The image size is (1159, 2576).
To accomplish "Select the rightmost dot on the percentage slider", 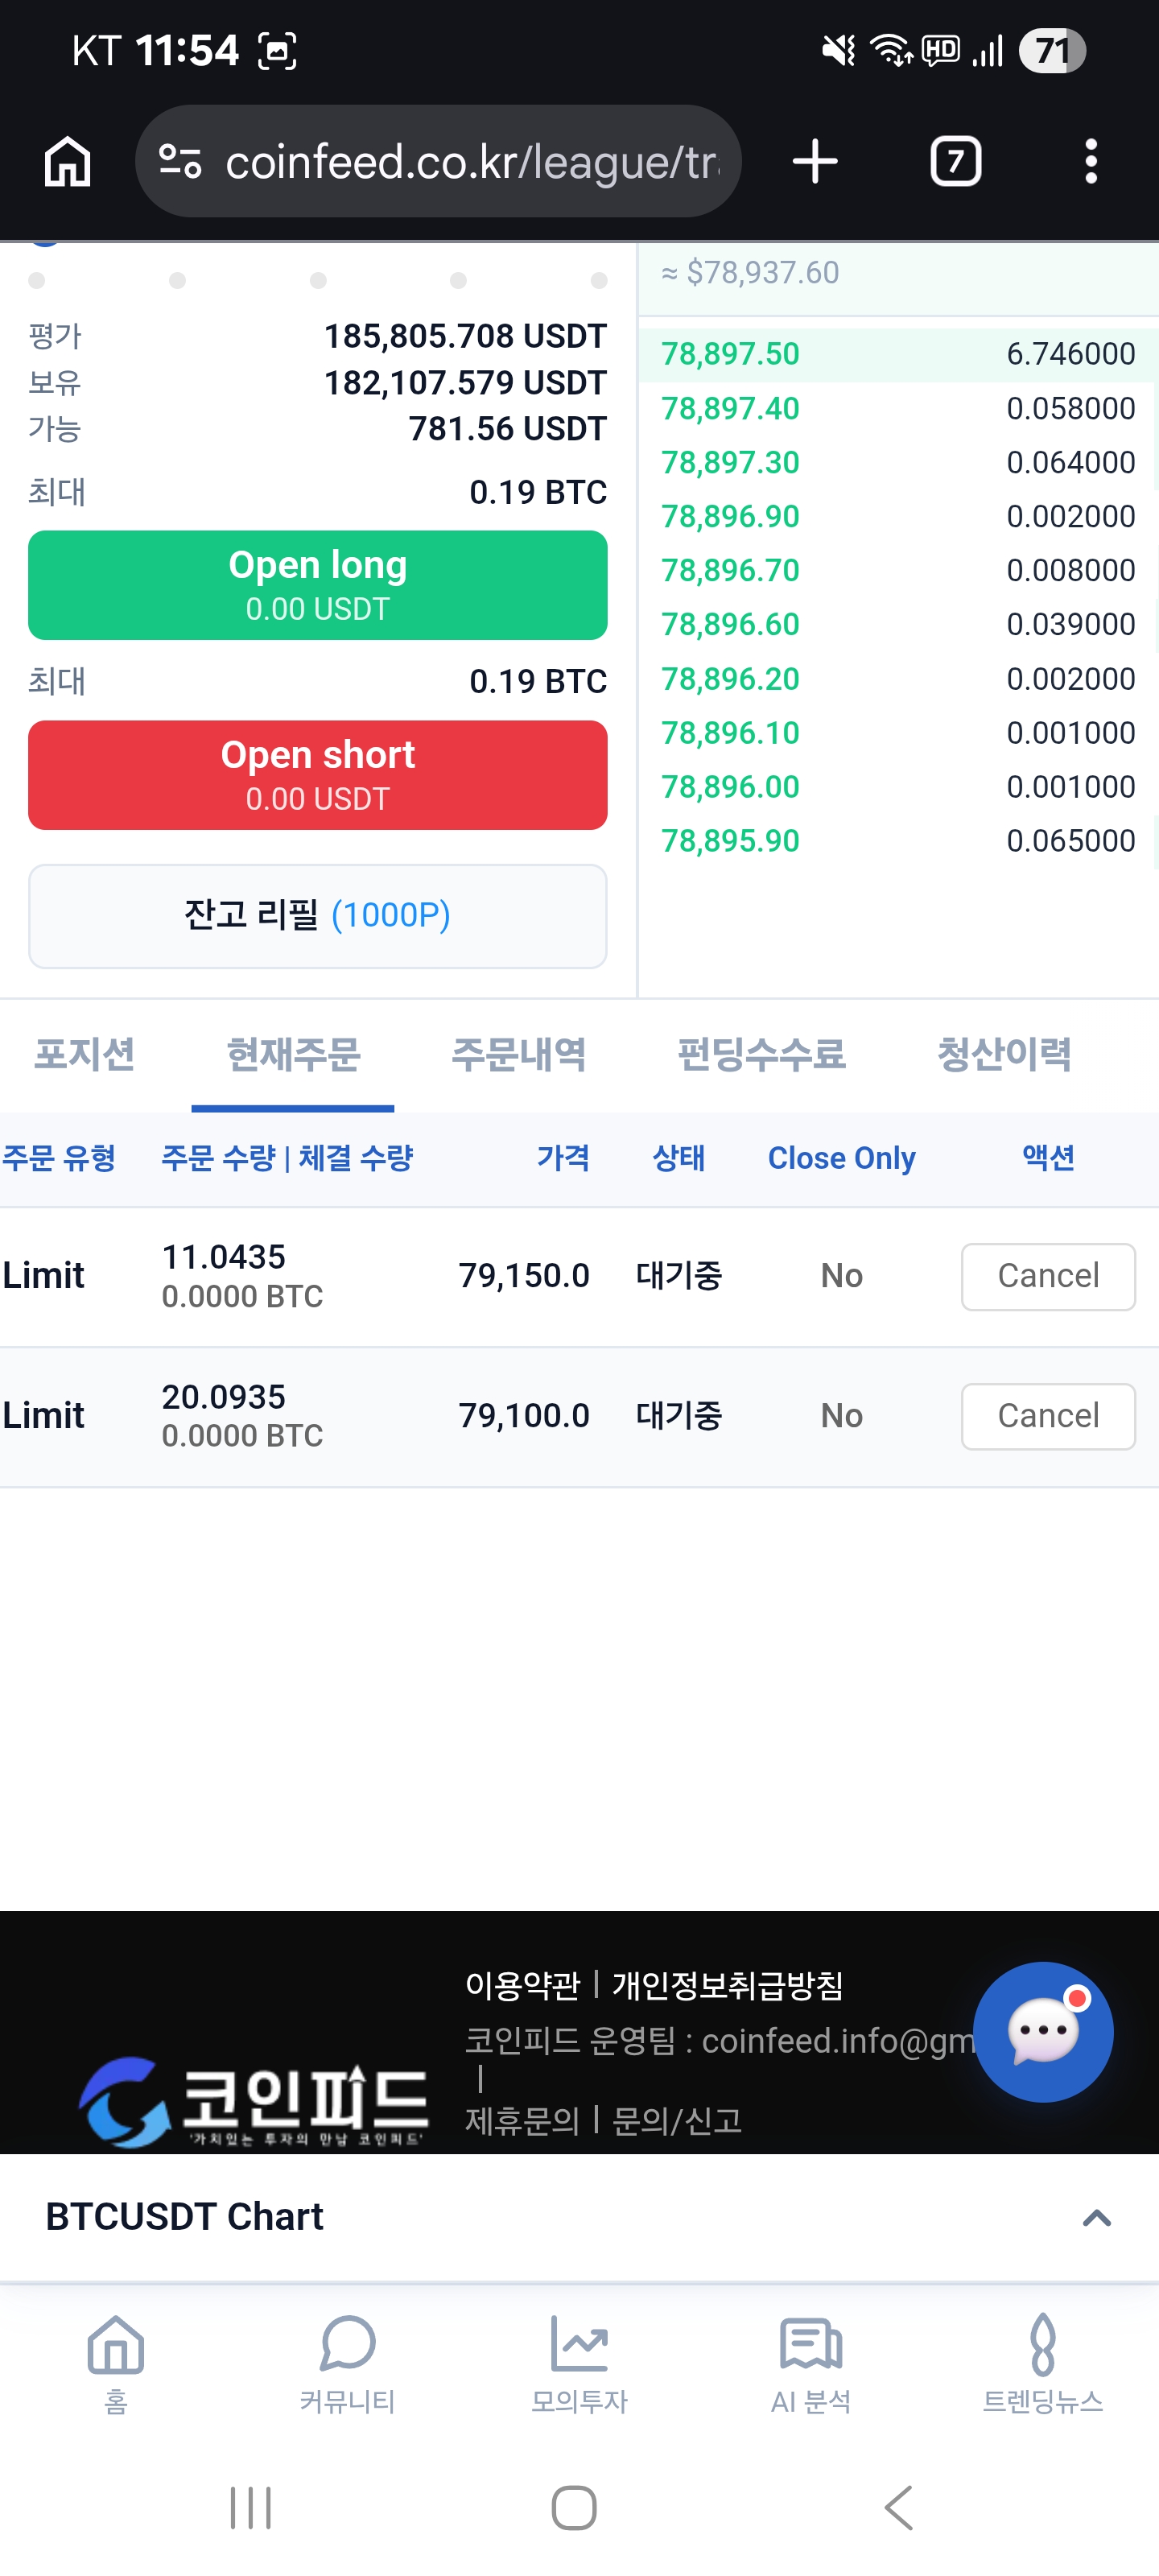I will pyautogui.click(x=599, y=281).
